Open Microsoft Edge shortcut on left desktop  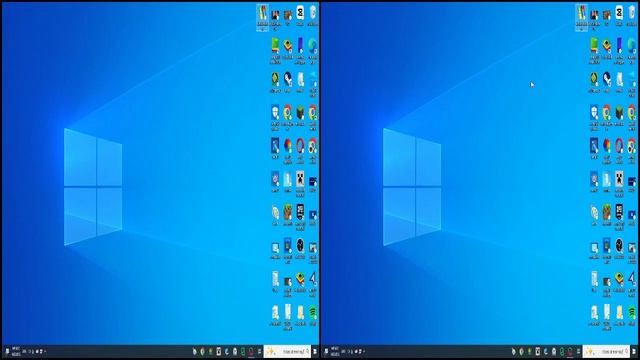coord(313,51)
